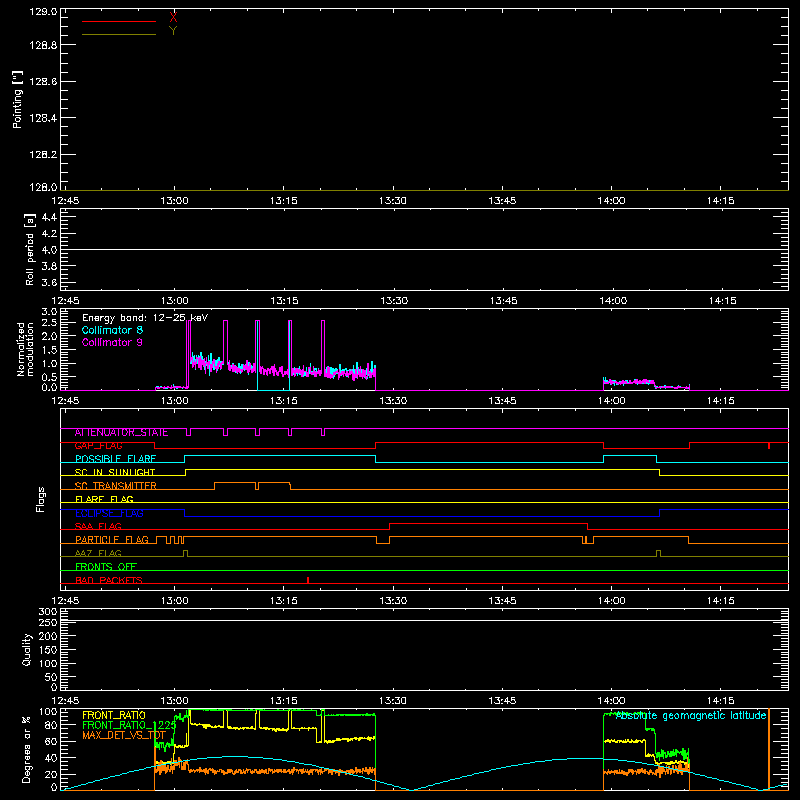Click the SC_IN_SUNLIGHT flag label

[x=115, y=472]
